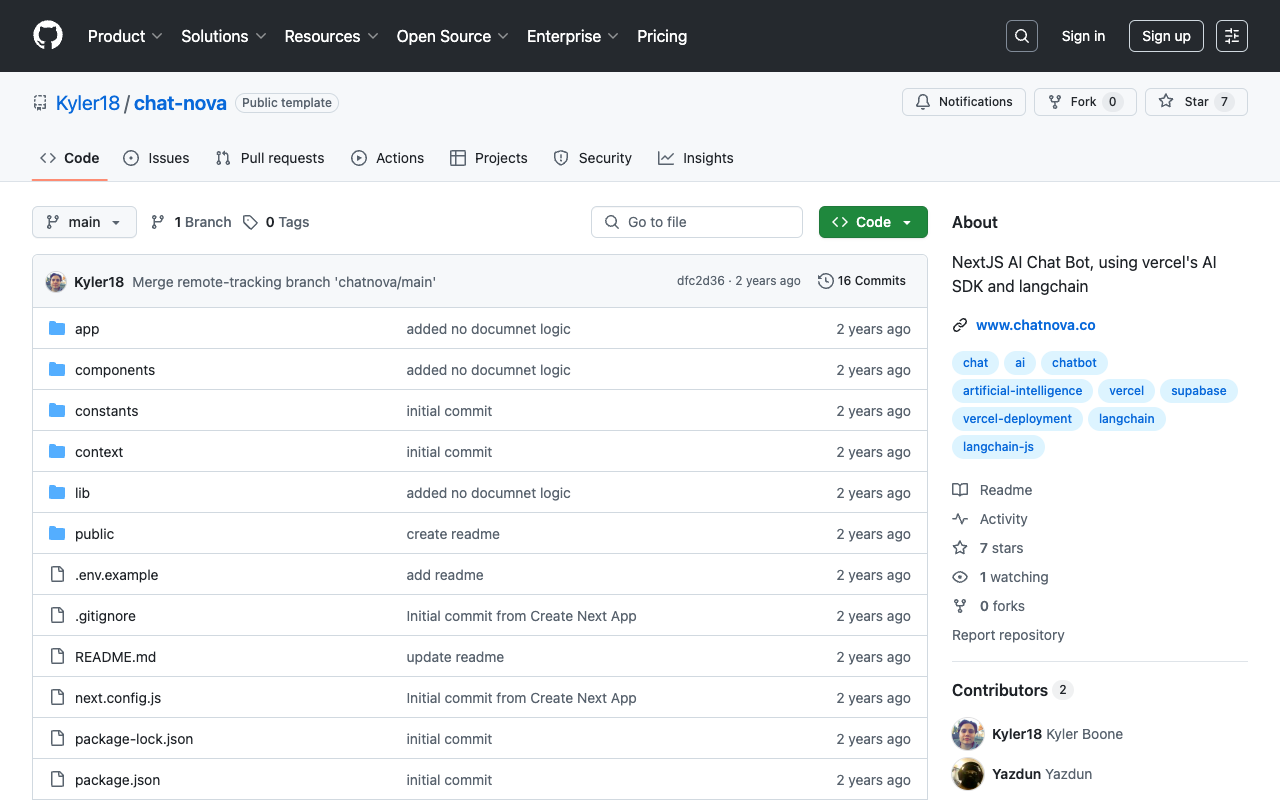Click the commit history clock icon
The height and width of the screenshot is (800, 1280).
825,281
